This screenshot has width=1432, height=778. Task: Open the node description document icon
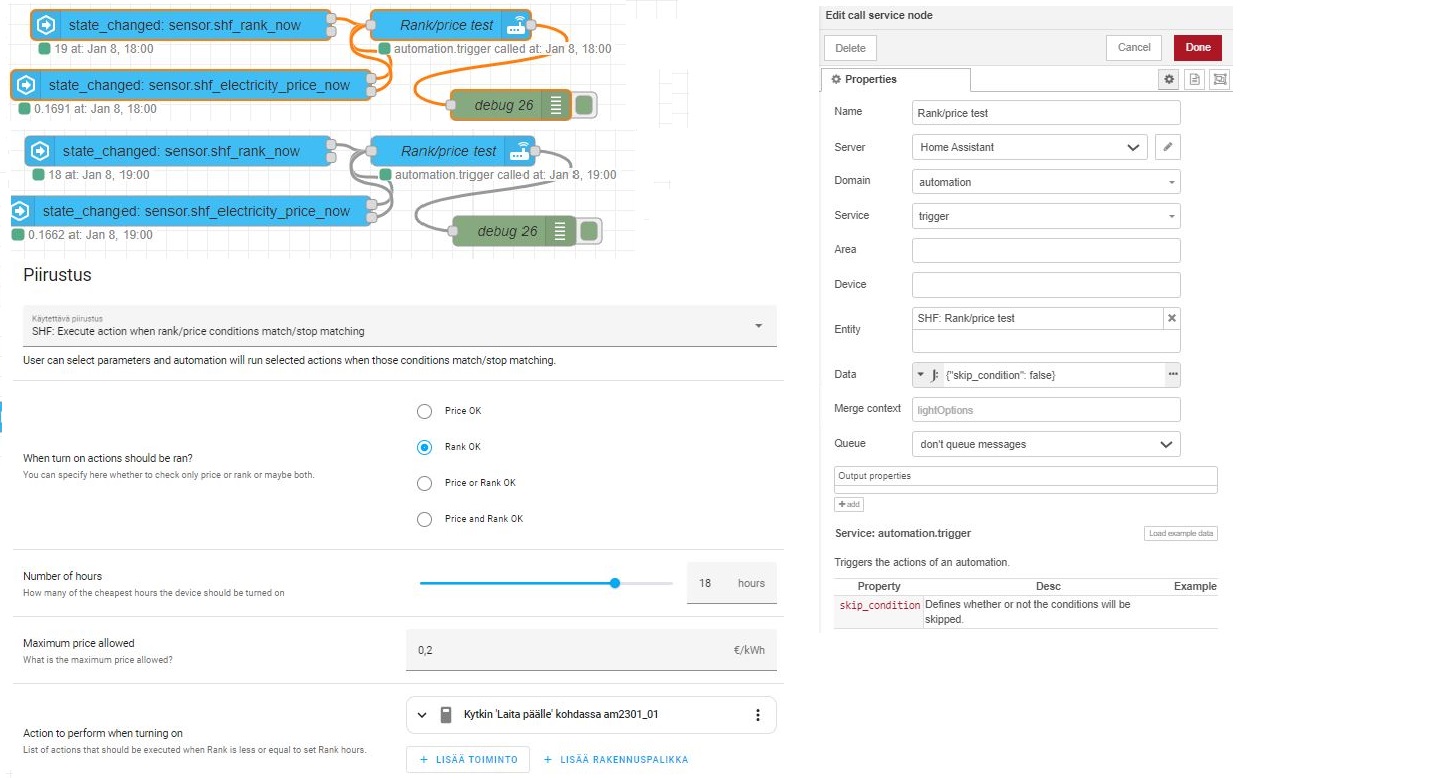(x=1194, y=79)
